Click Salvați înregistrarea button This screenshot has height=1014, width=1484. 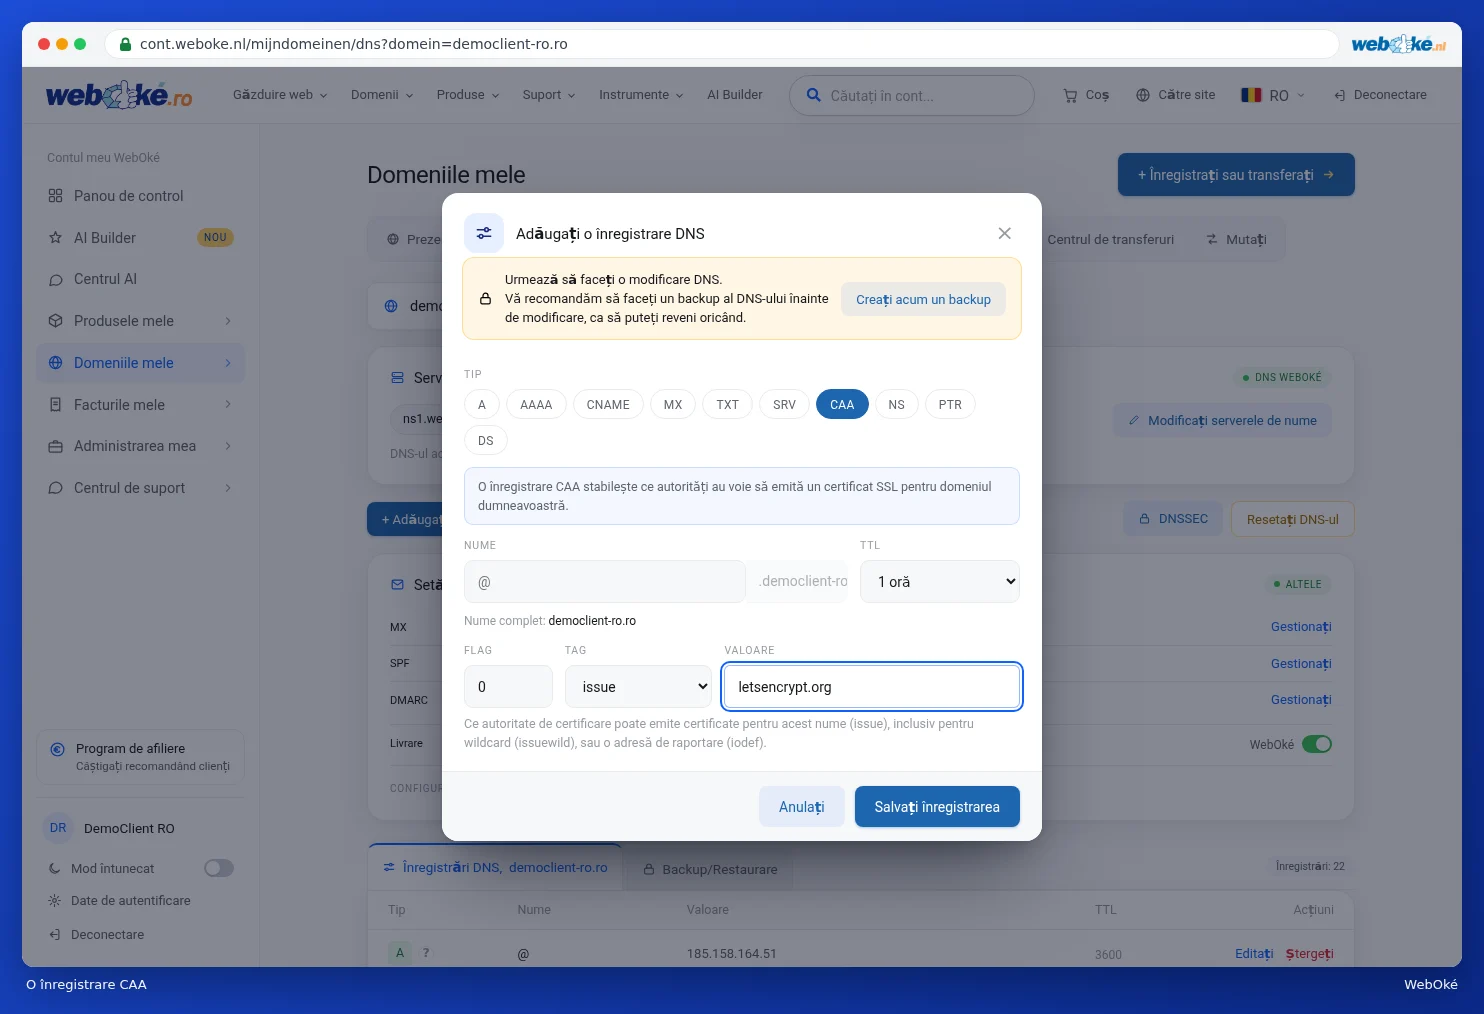coord(937,807)
